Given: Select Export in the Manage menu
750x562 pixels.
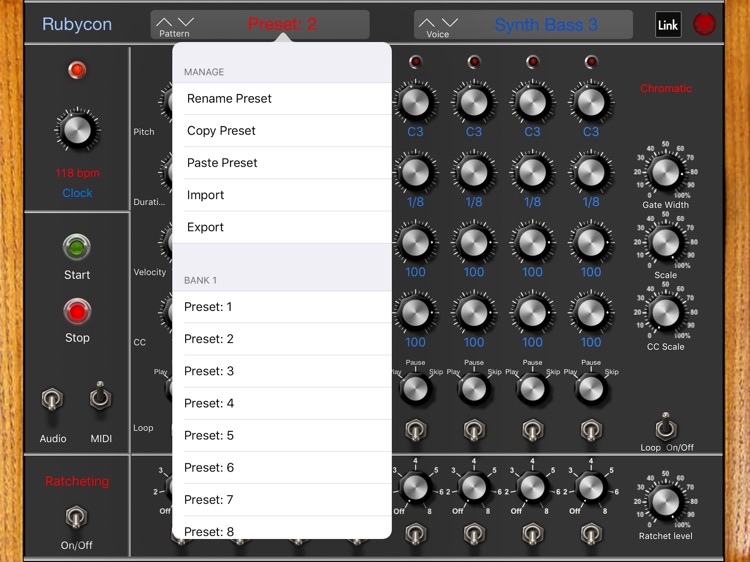Looking at the screenshot, I should [282, 227].
